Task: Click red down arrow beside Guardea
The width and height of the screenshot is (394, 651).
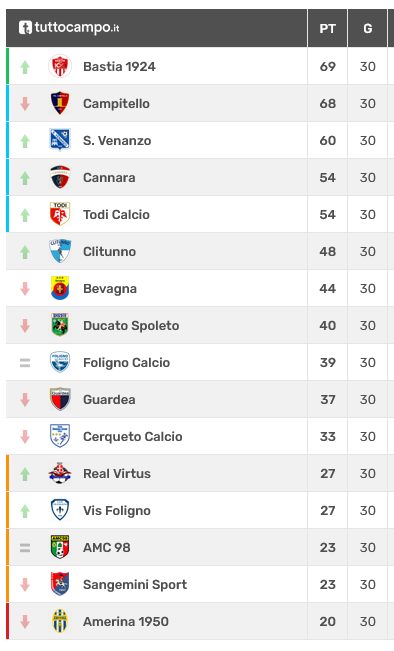Action: 25,400
